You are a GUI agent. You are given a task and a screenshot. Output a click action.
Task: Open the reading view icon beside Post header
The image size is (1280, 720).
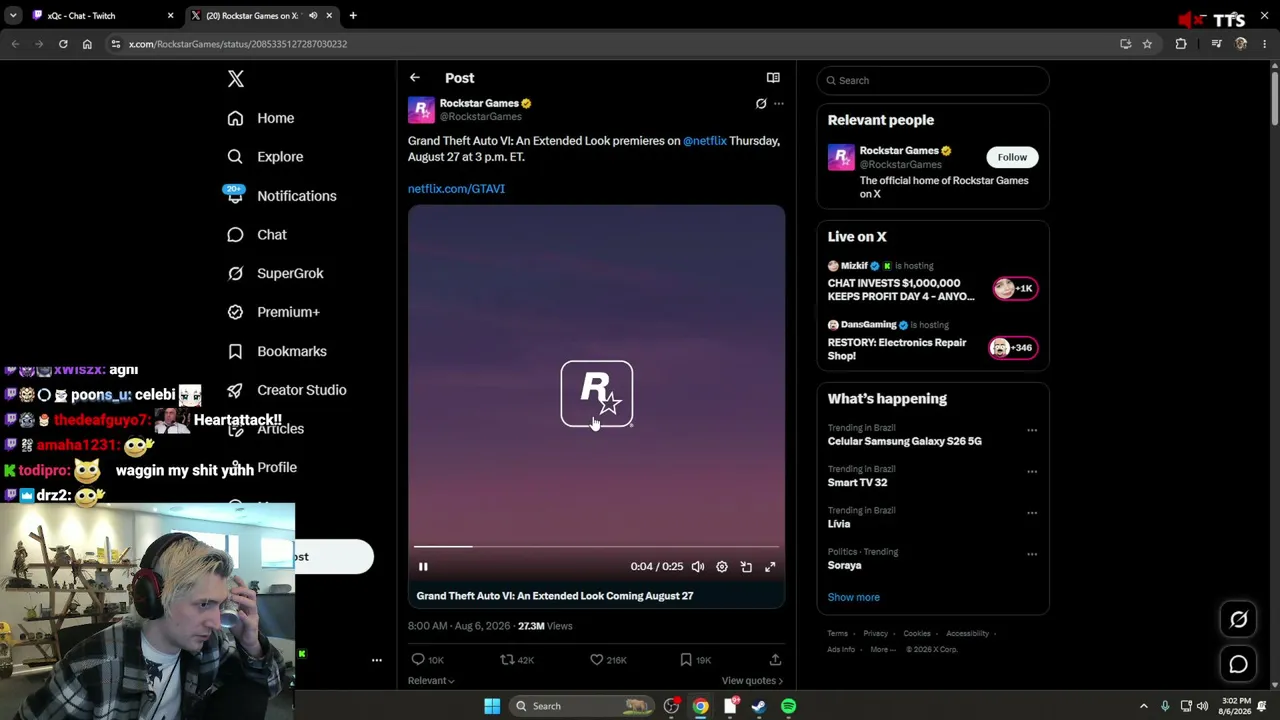773,78
